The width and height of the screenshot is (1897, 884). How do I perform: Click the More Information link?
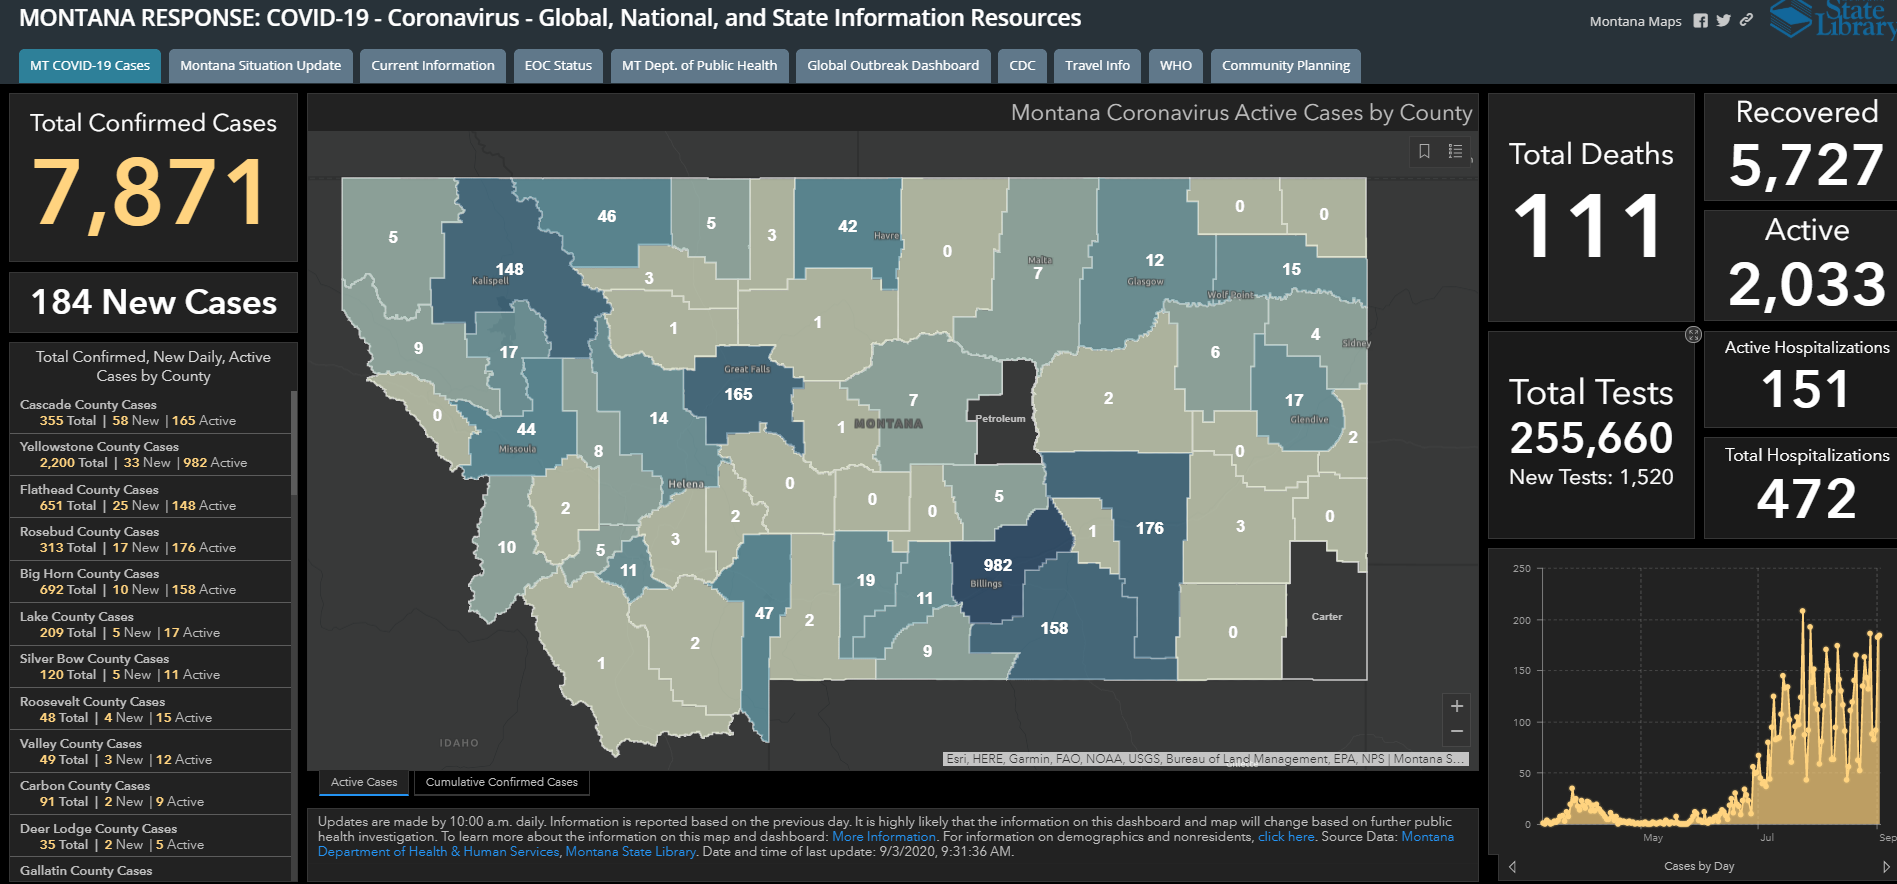pos(883,837)
